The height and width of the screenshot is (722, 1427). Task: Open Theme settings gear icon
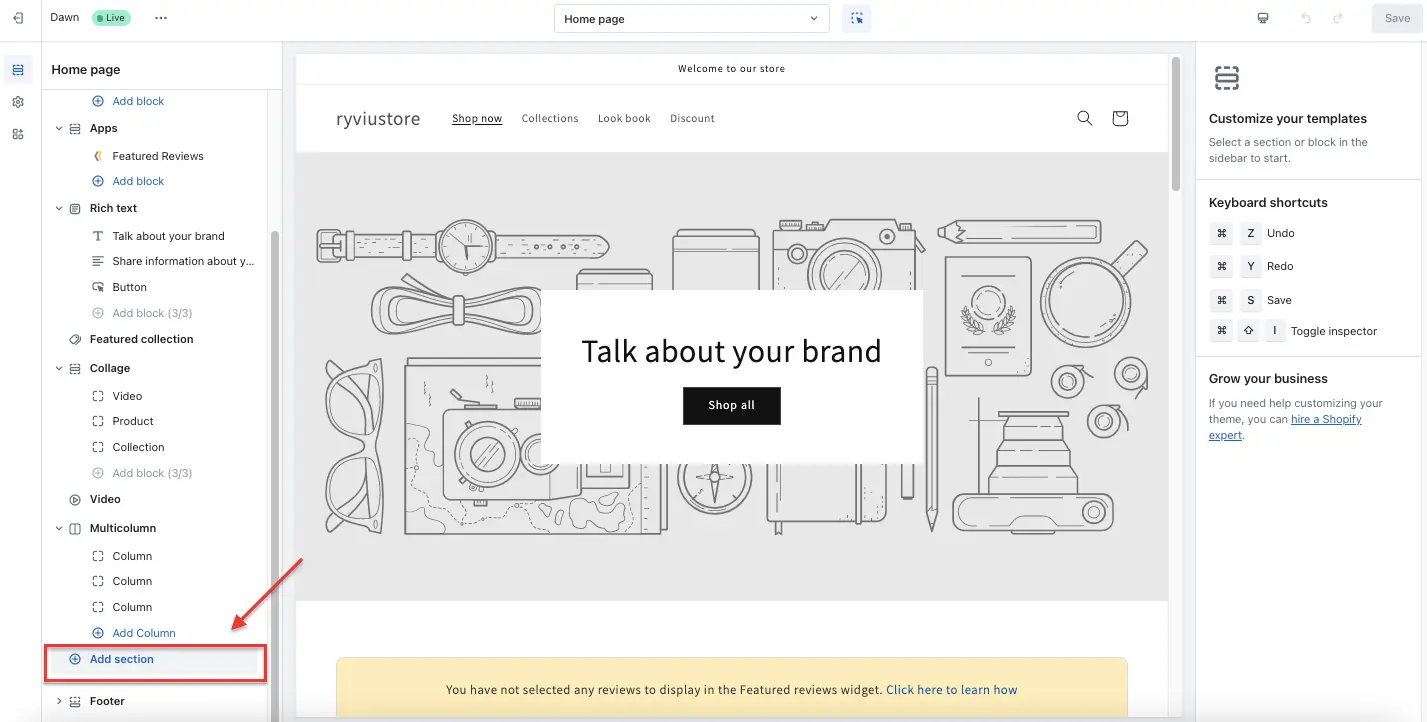coord(17,101)
